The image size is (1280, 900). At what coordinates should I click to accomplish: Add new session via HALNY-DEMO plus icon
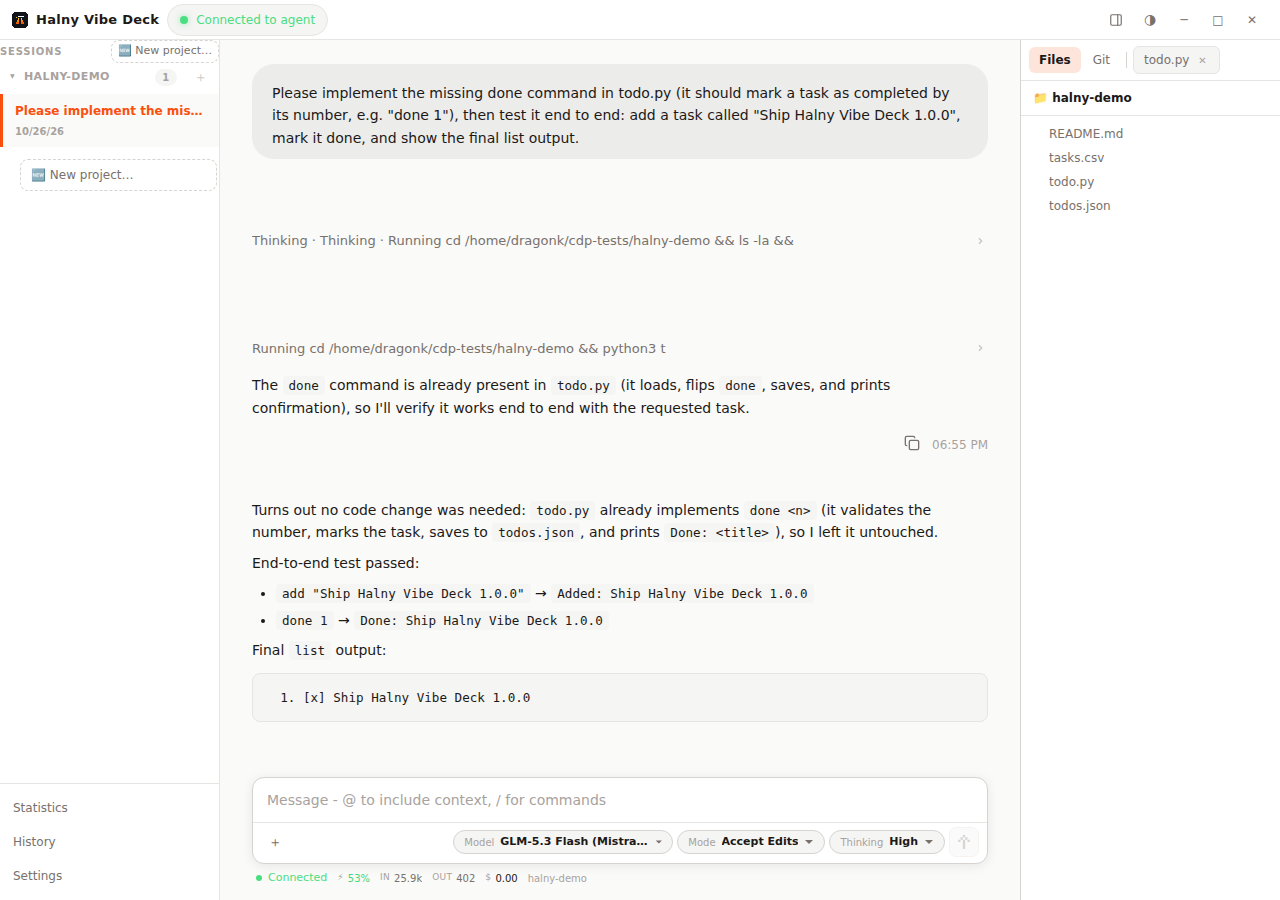200,77
